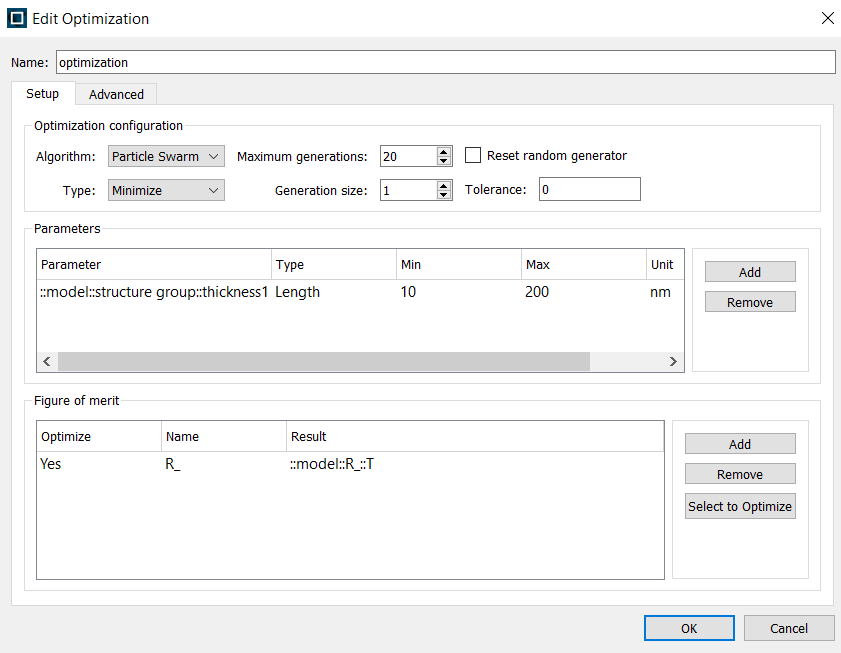Switch to the Advanced tab
Viewport: 841px width, 653px height.
116,94
